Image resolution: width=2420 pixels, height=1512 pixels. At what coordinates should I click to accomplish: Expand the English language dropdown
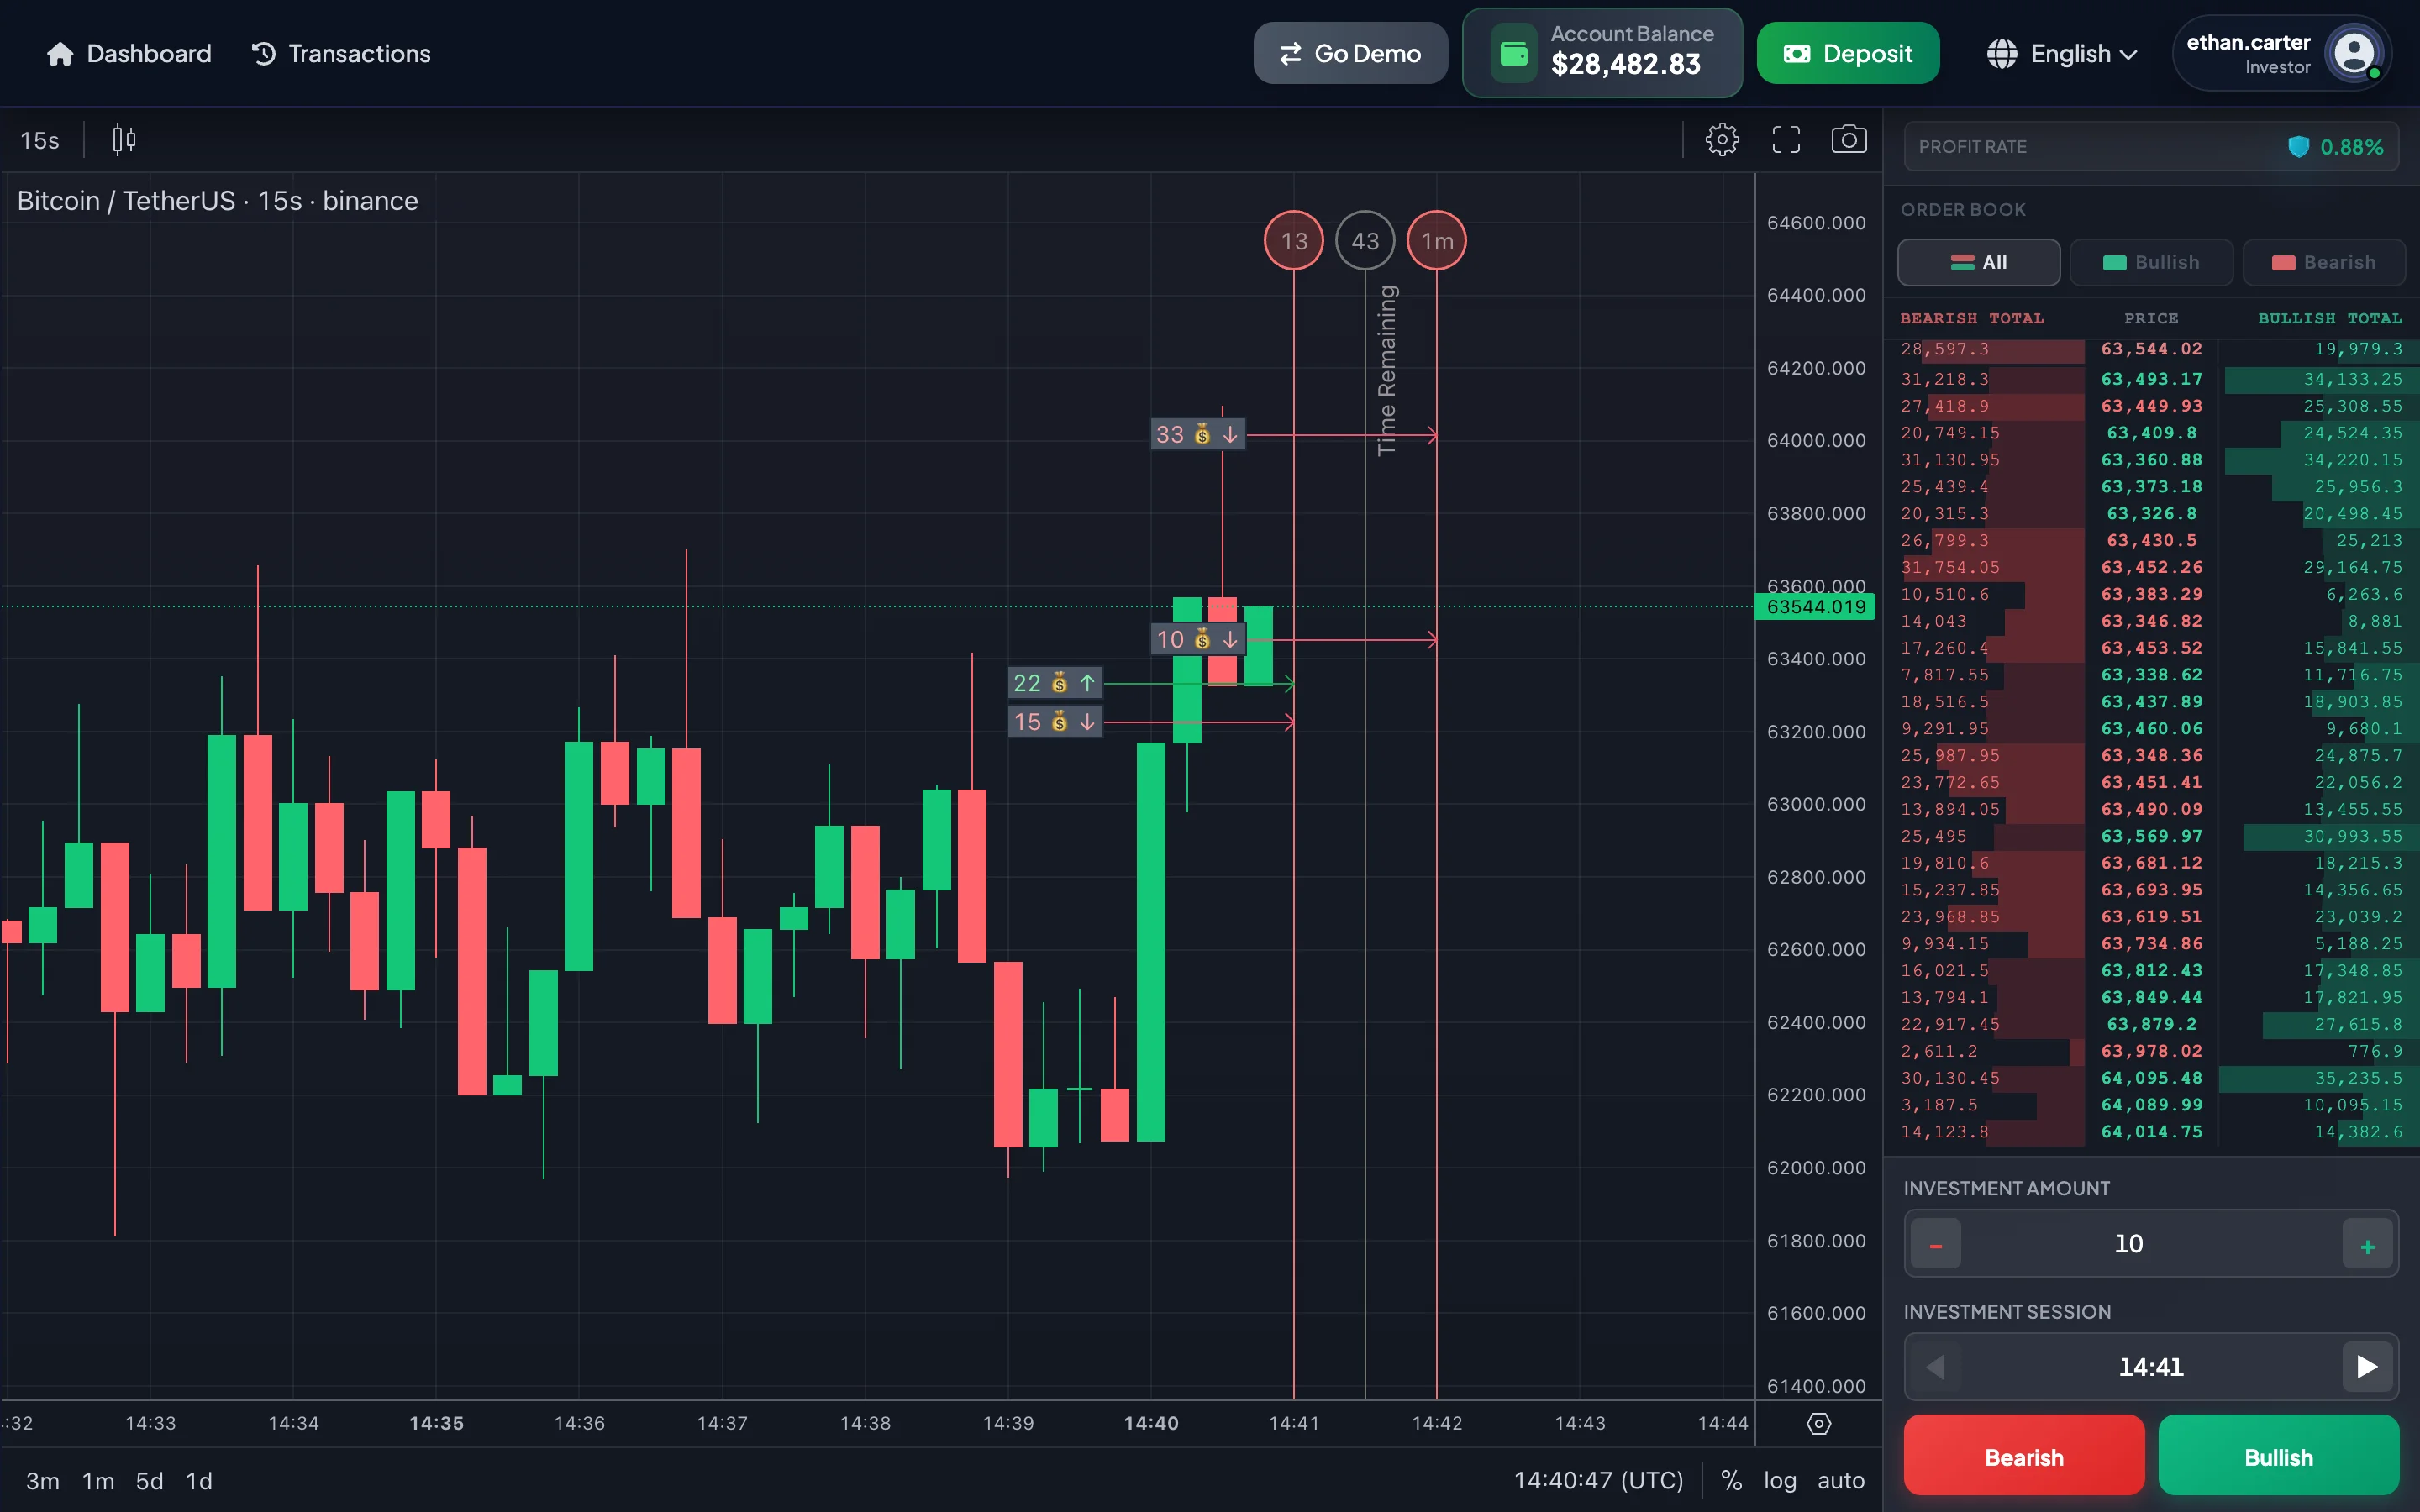2084,54
